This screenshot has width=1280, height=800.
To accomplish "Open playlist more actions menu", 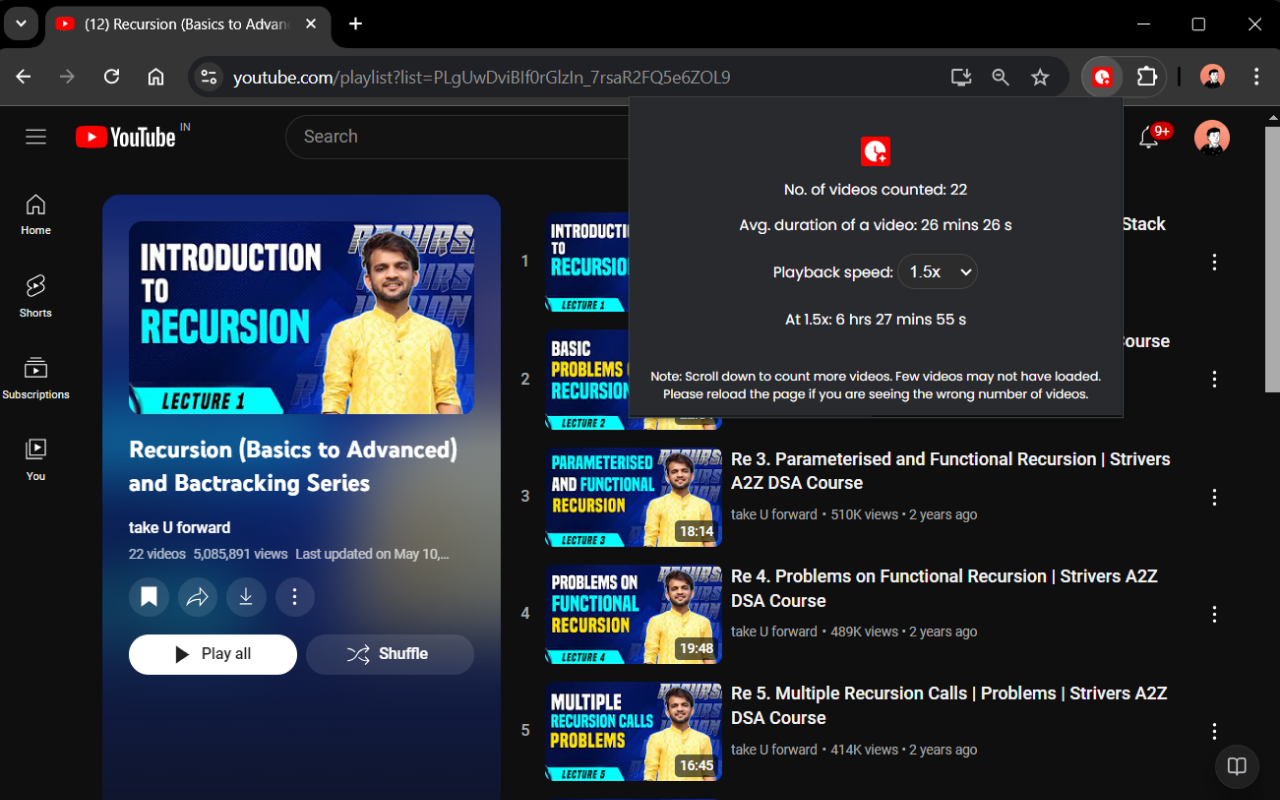I will (x=295, y=597).
